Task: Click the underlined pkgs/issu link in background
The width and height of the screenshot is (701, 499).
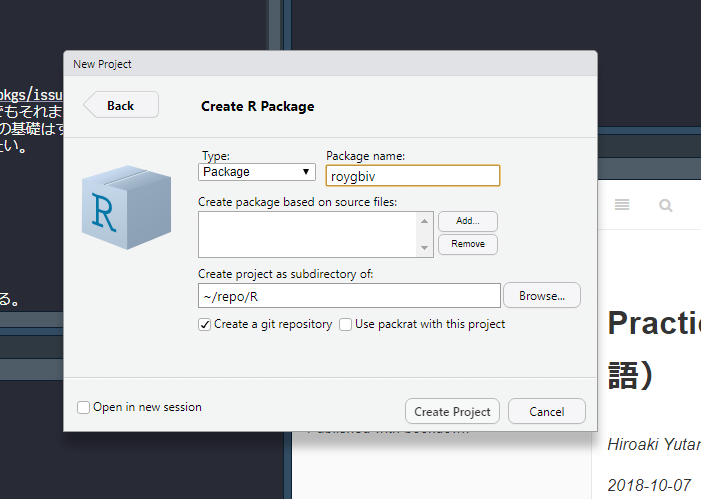Action: tap(30, 96)
